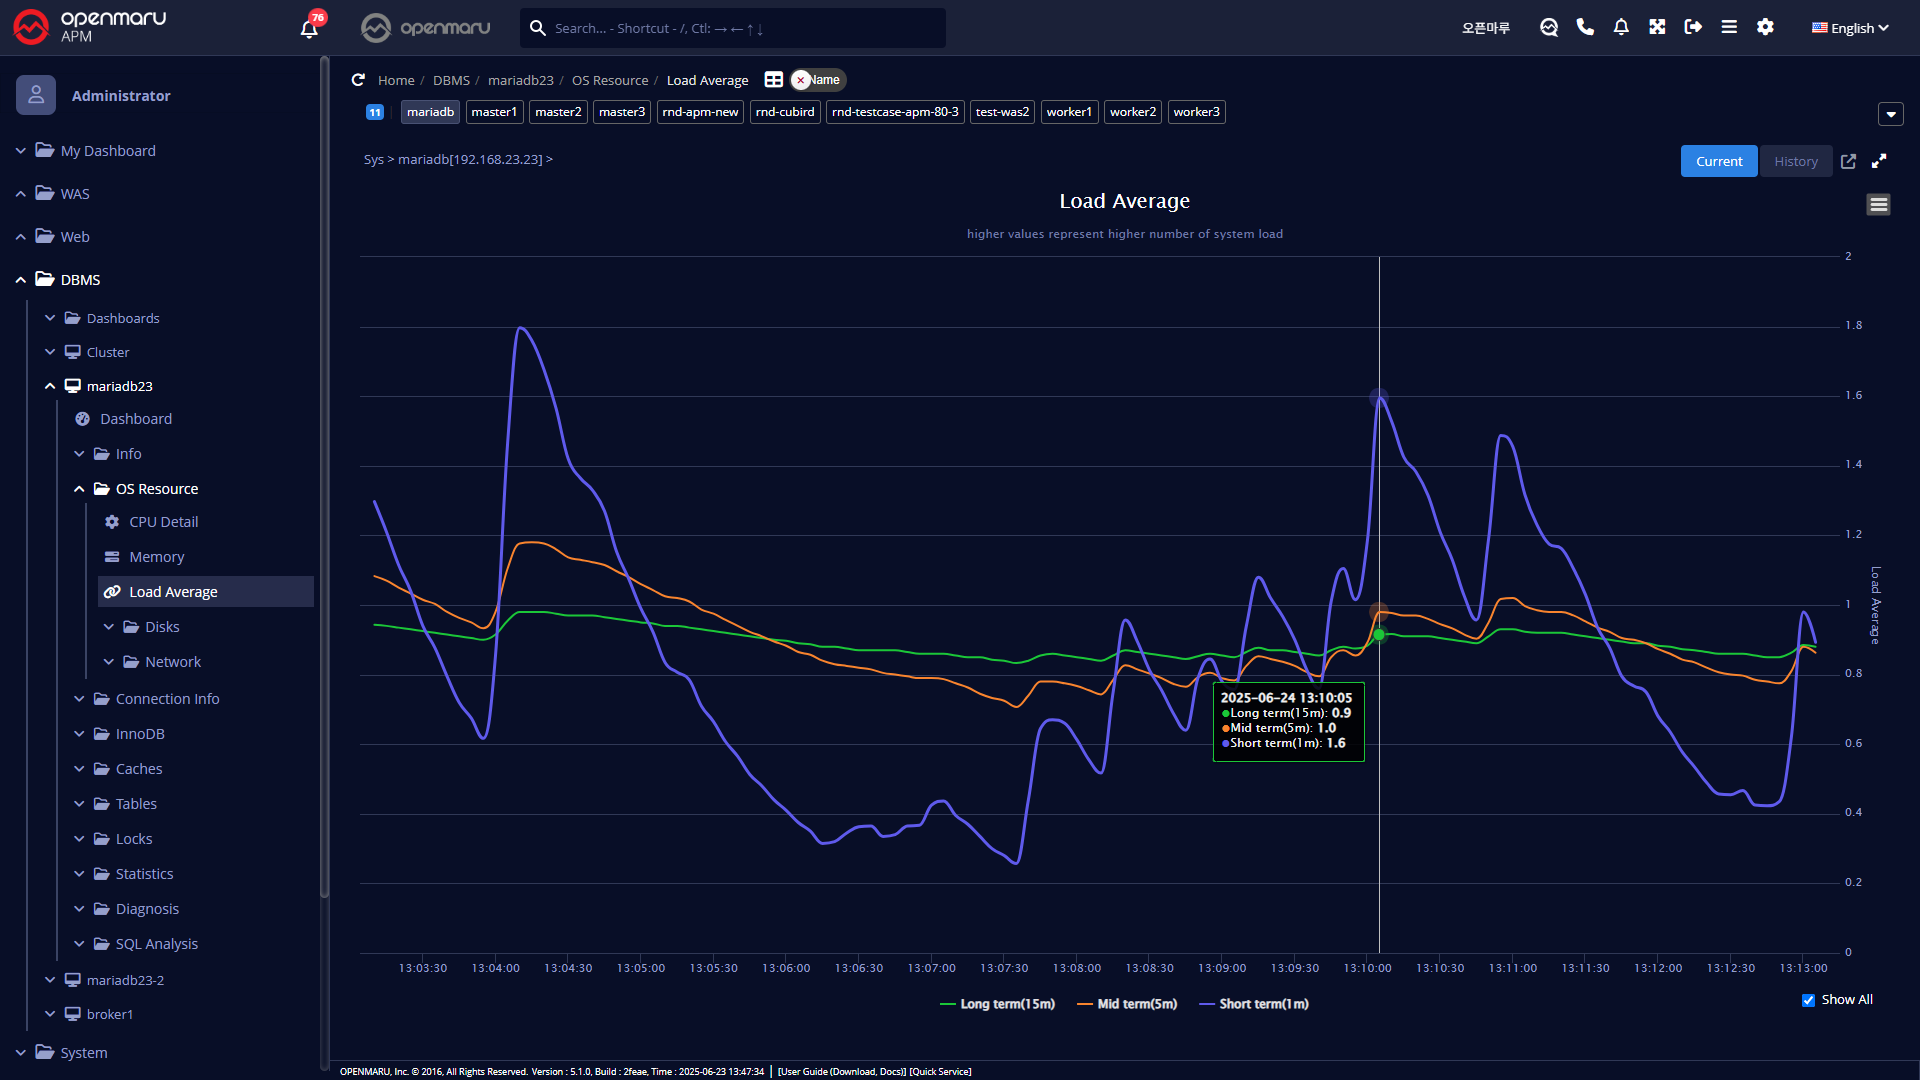Open the settings gear in header
This screenshot has height=1080, width=1920.
(x=1765, y=27)
